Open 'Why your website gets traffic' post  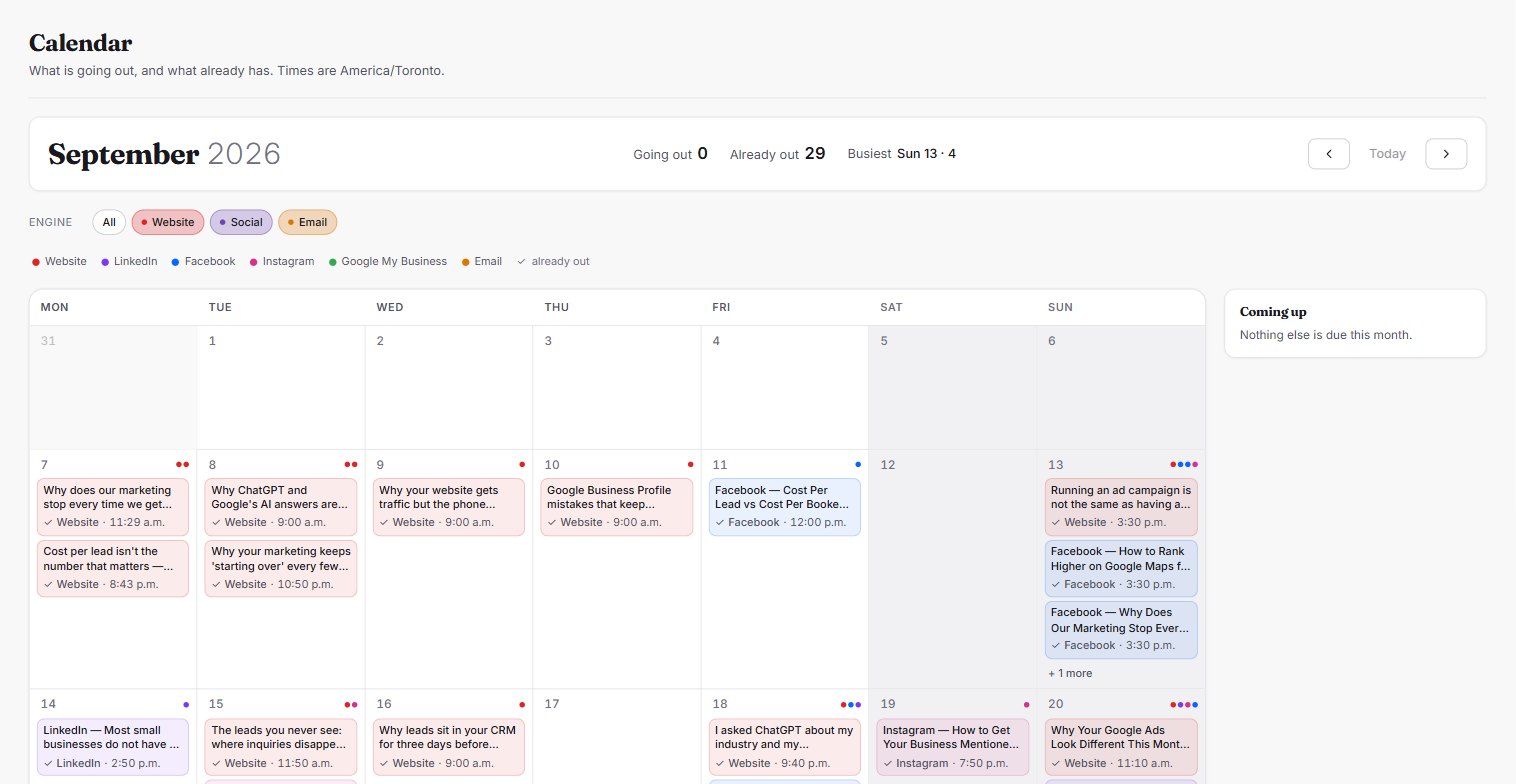tap(449, 507)
